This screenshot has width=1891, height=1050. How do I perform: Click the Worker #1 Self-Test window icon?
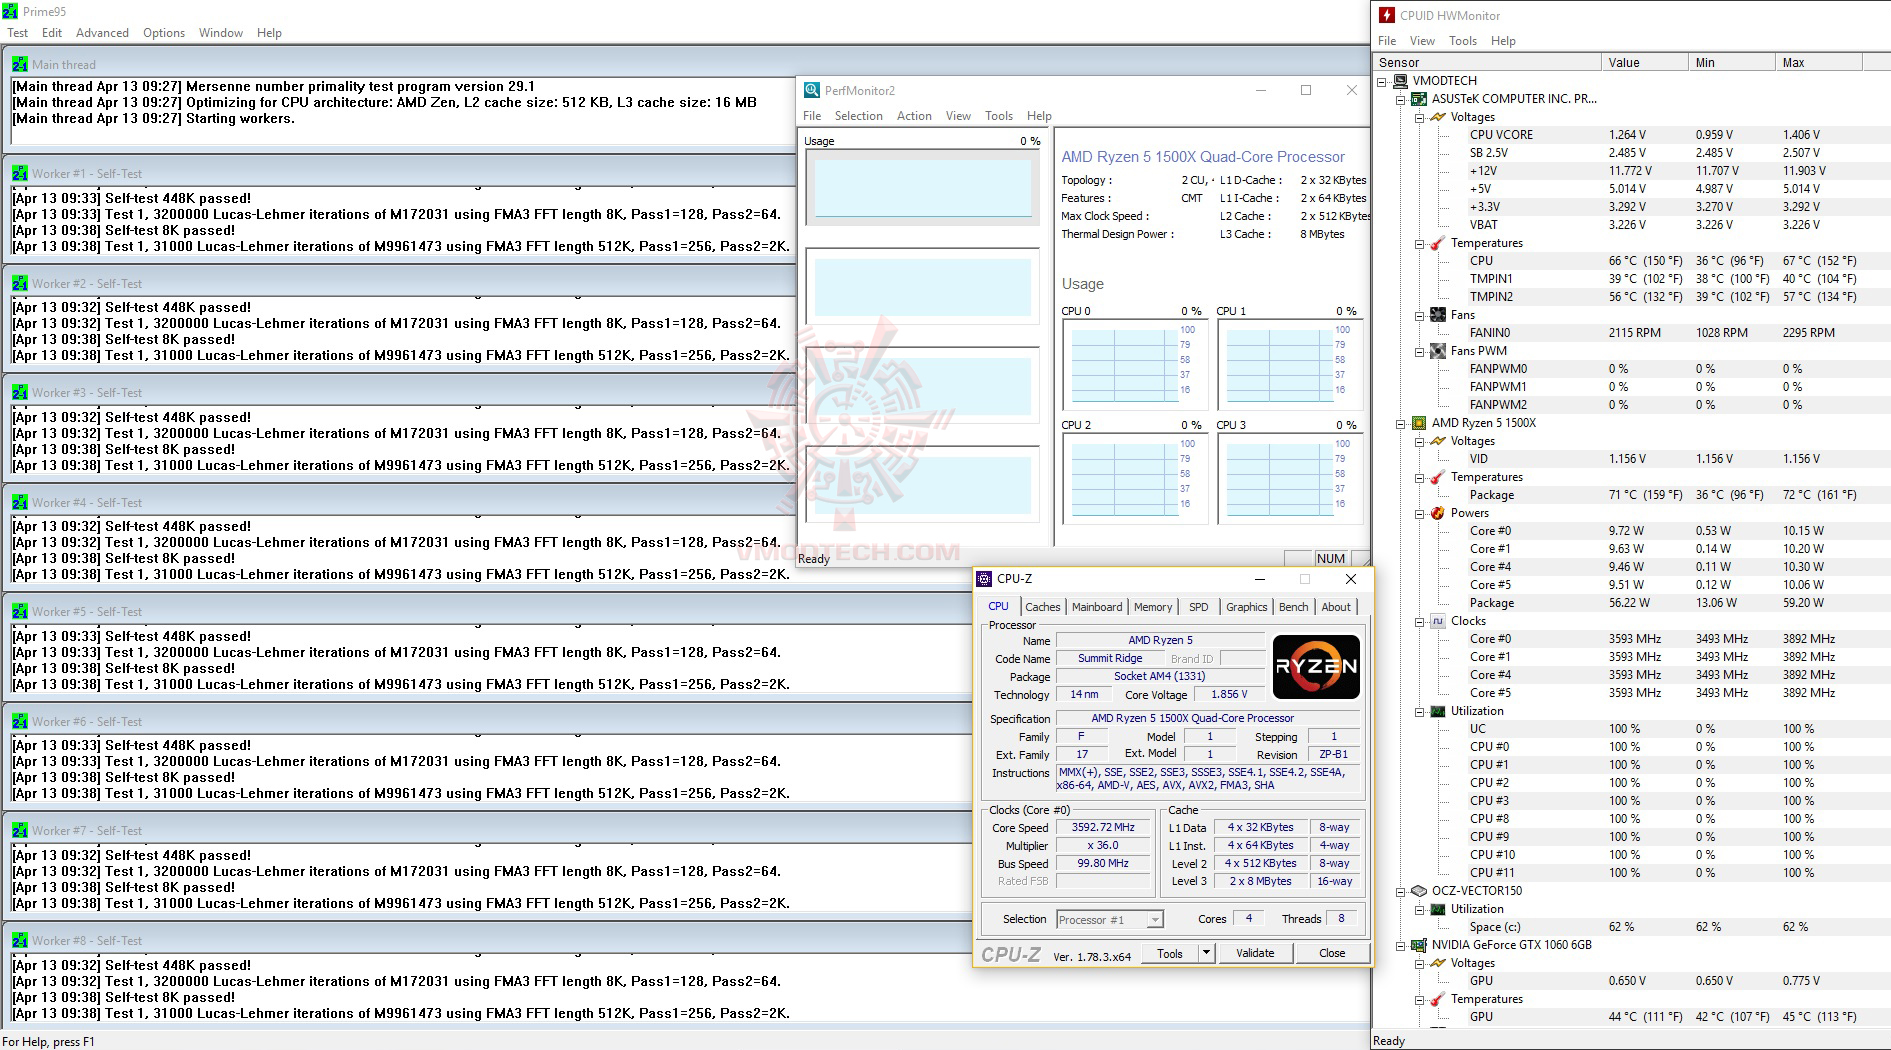pyautogui.click(x=20, y=173)
